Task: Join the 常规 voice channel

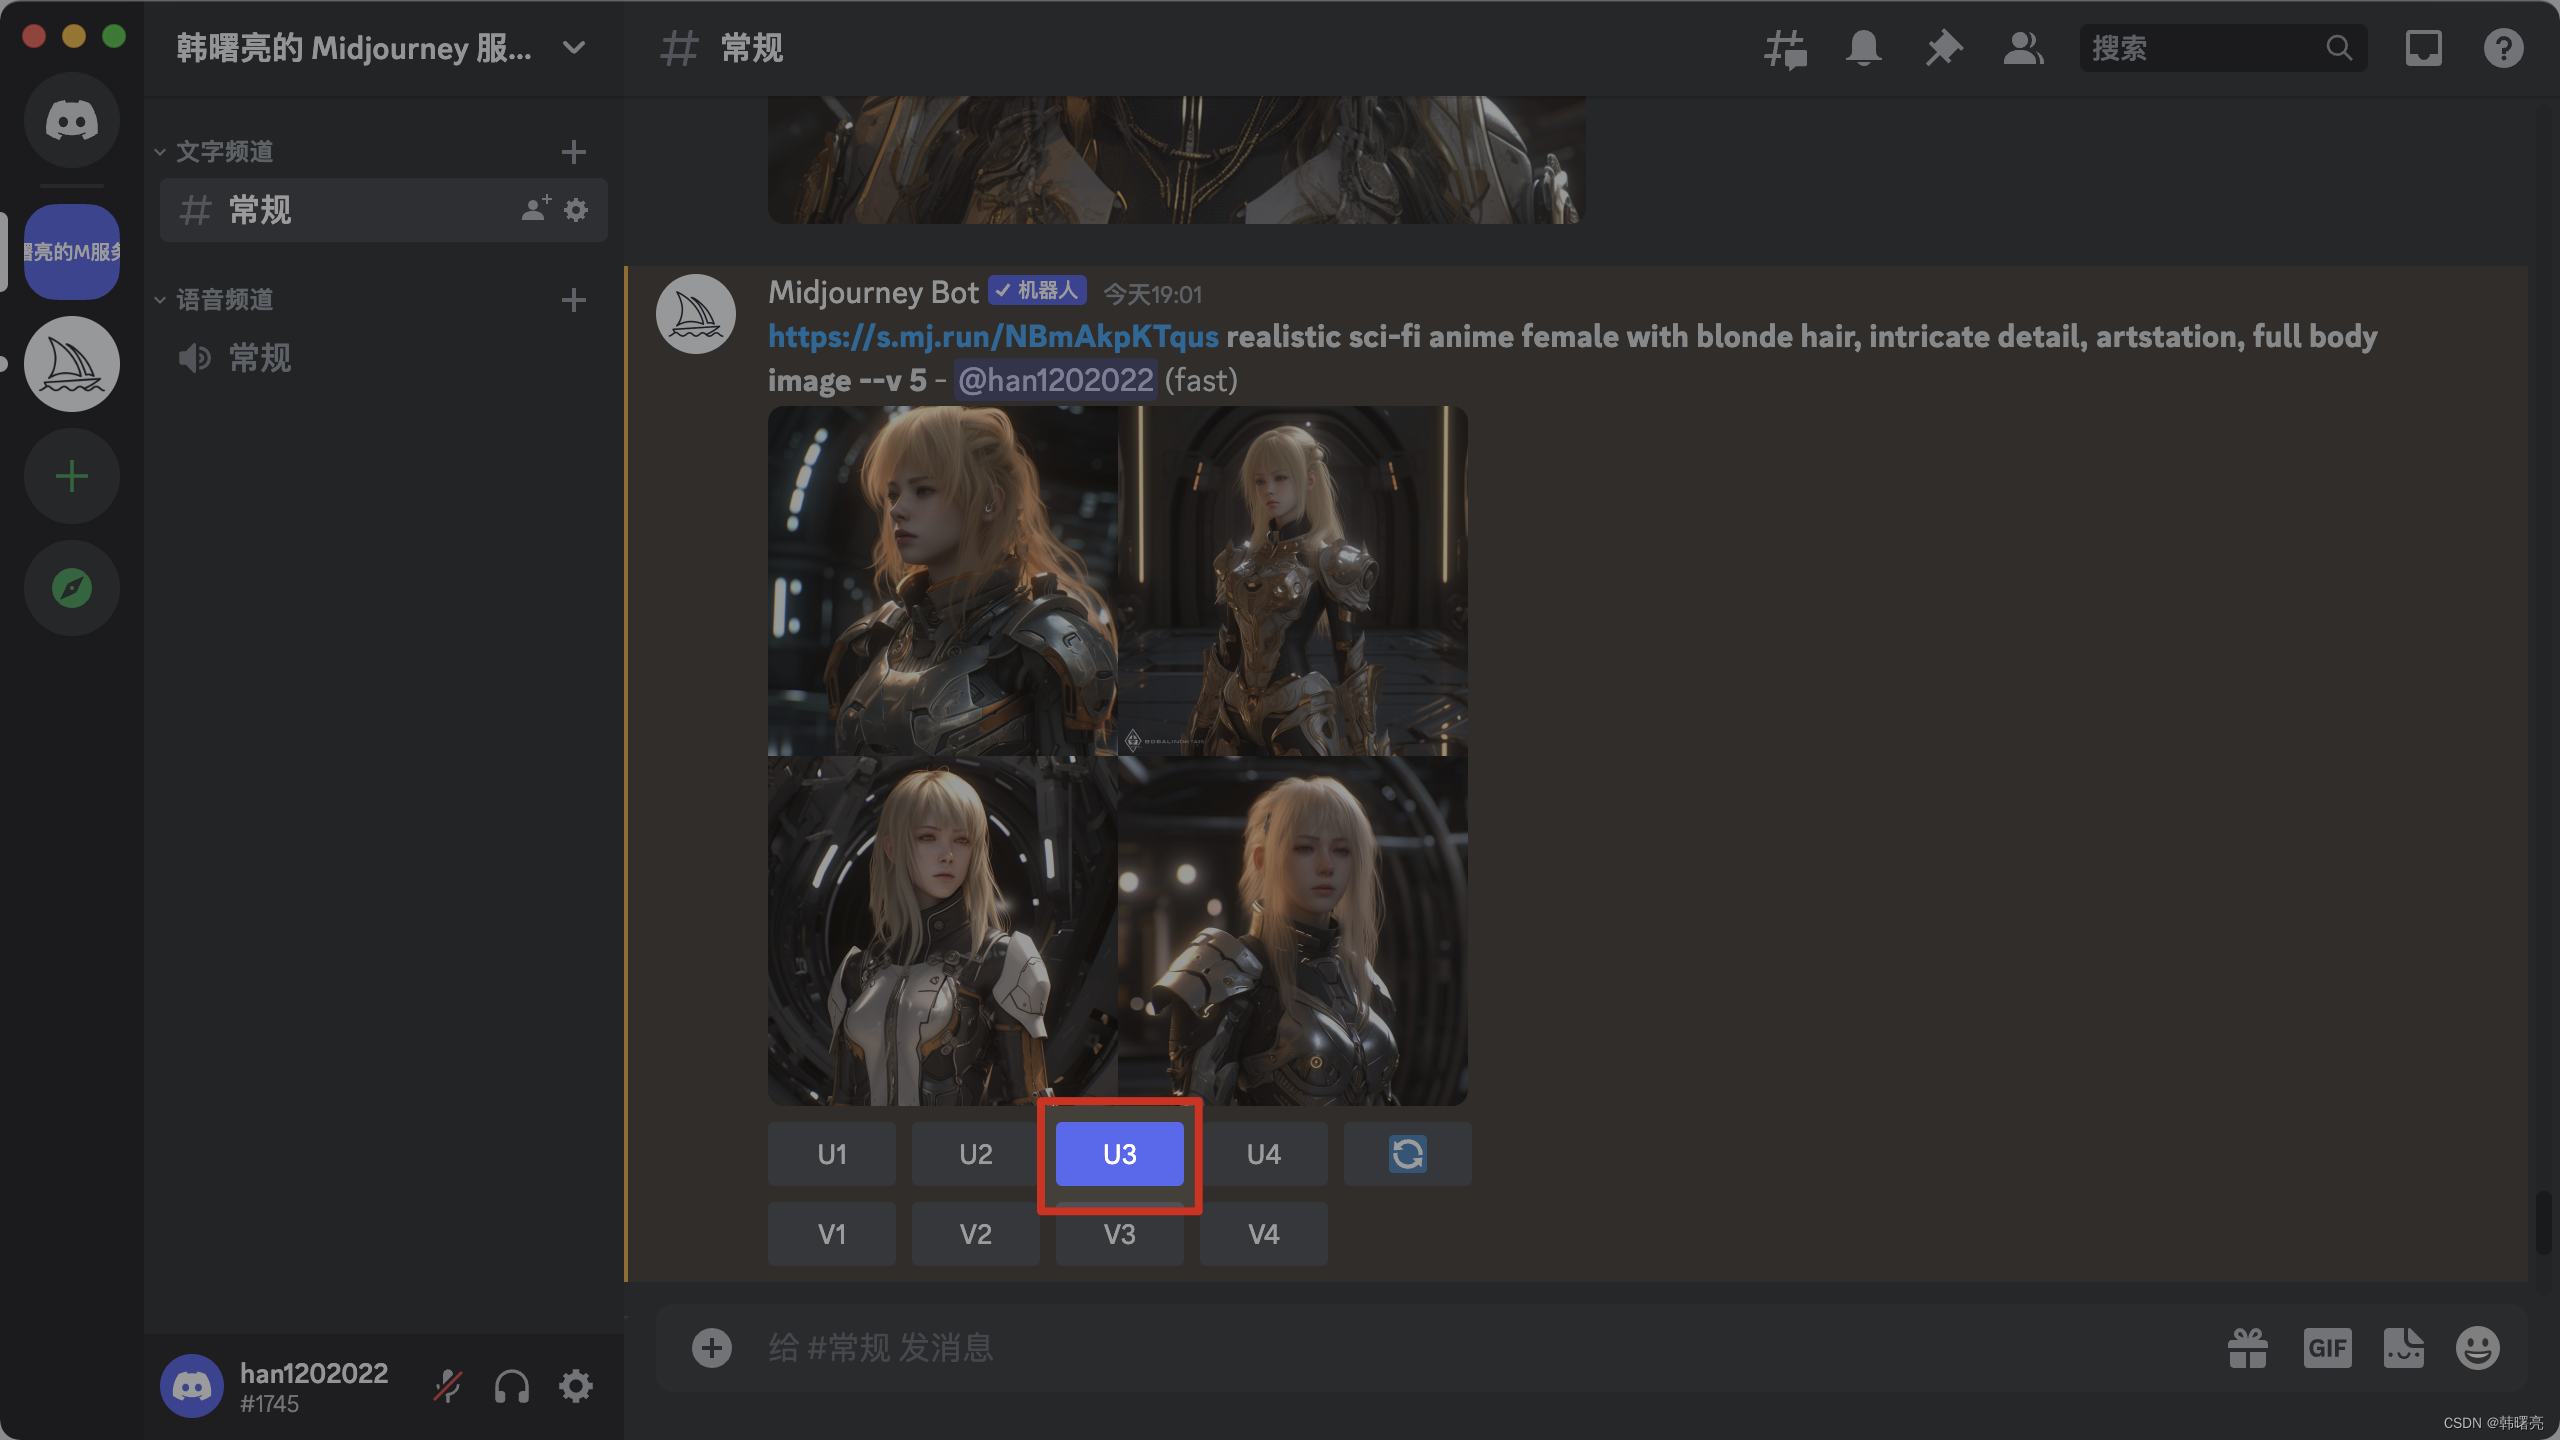Action: pos(260,358)
